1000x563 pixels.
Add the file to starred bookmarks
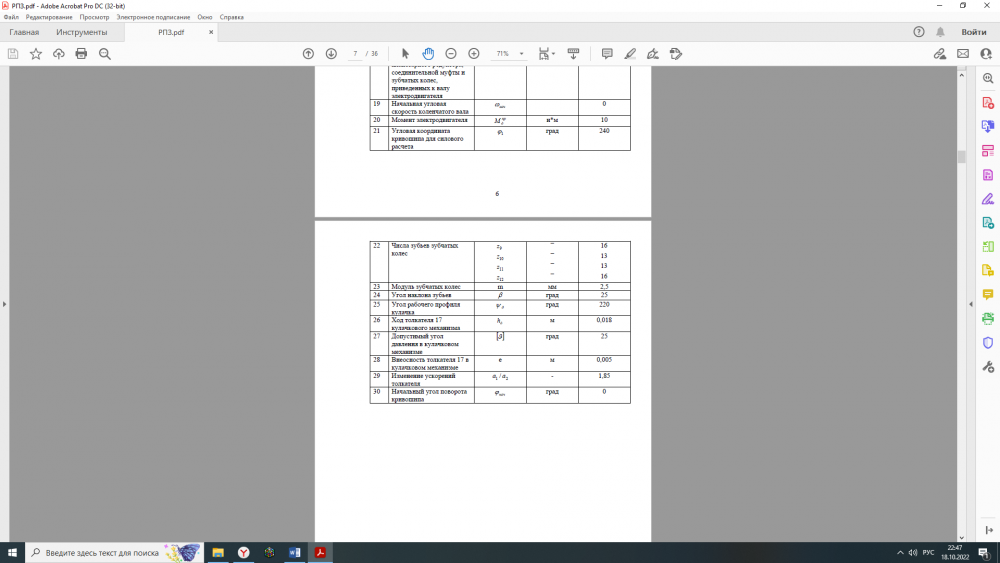36,54
